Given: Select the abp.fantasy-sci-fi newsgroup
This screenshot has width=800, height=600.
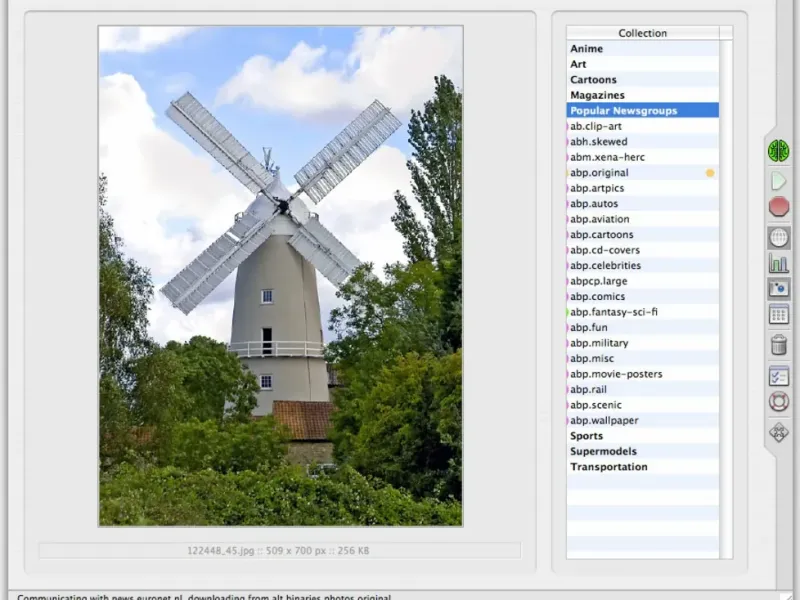Looking at the screenshot, I should point(614,312).
